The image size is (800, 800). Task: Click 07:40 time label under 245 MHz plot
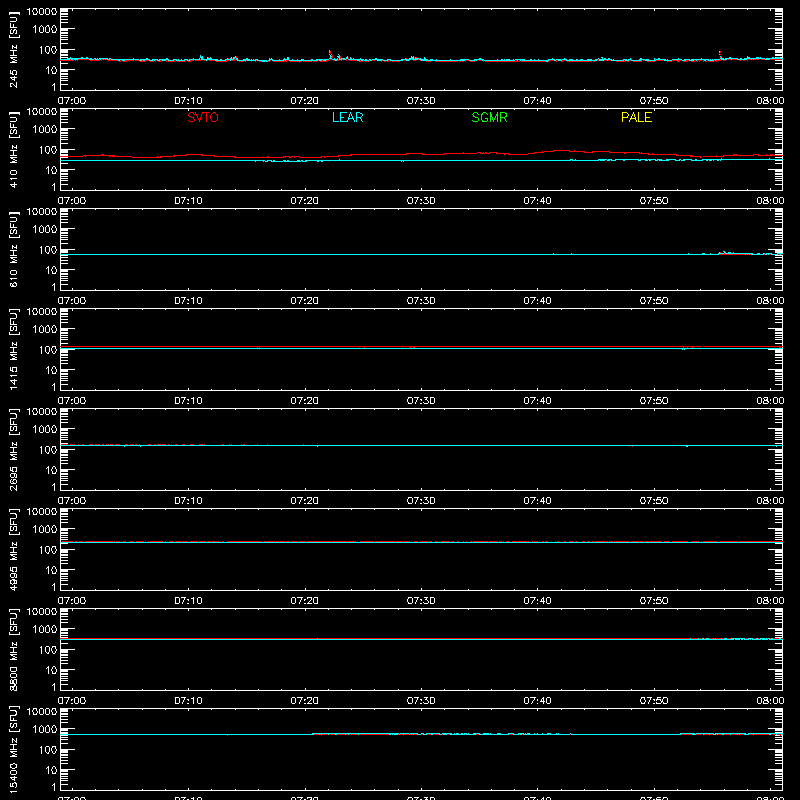coord(537,101)
